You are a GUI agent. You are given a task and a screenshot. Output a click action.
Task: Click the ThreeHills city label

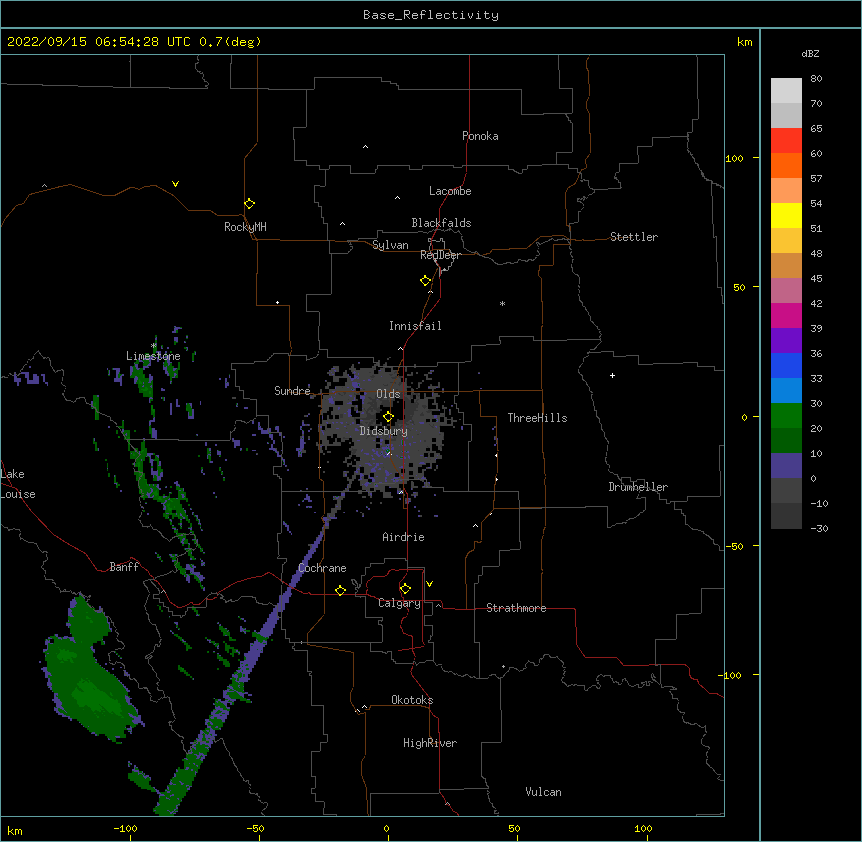tap(537, 418)
